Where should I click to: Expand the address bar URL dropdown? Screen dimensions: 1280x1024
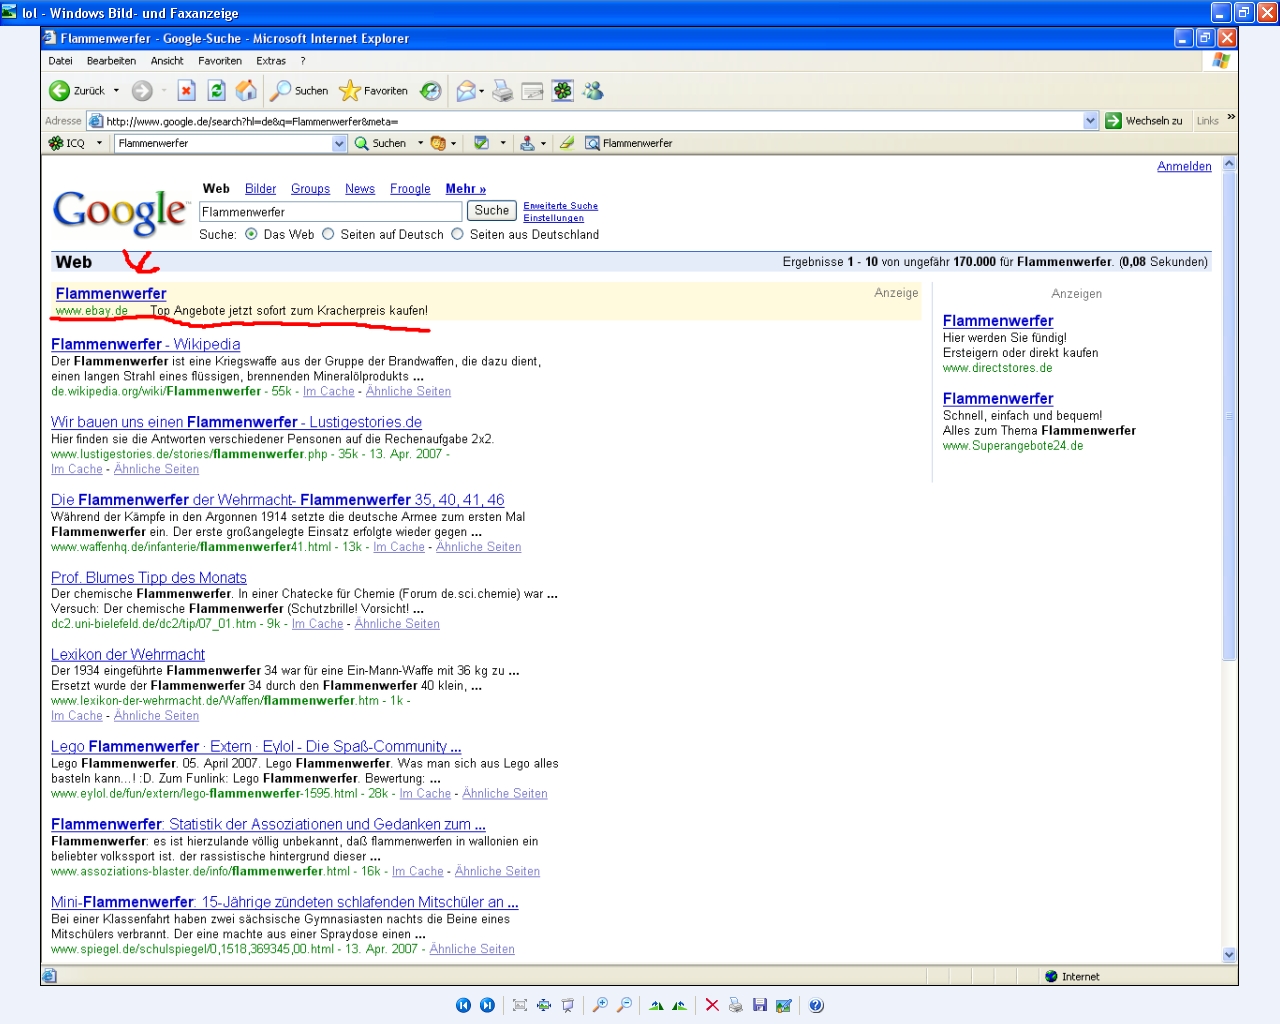click(1090, 121)
